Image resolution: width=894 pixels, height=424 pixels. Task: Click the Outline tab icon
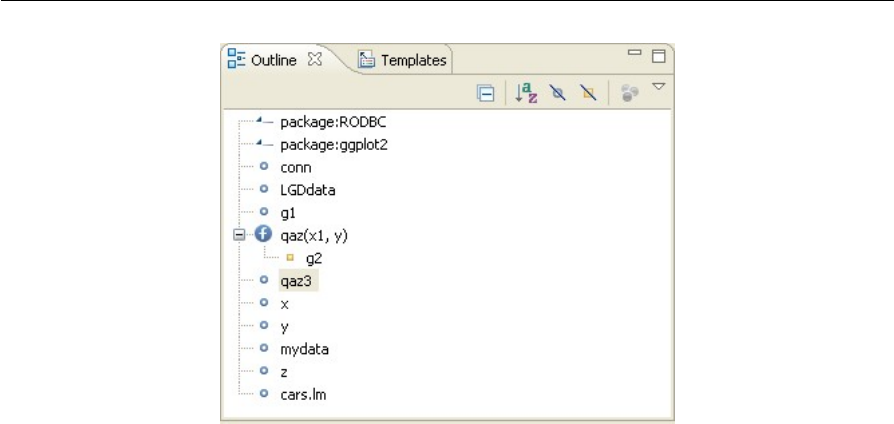click(x=236, y=59)
